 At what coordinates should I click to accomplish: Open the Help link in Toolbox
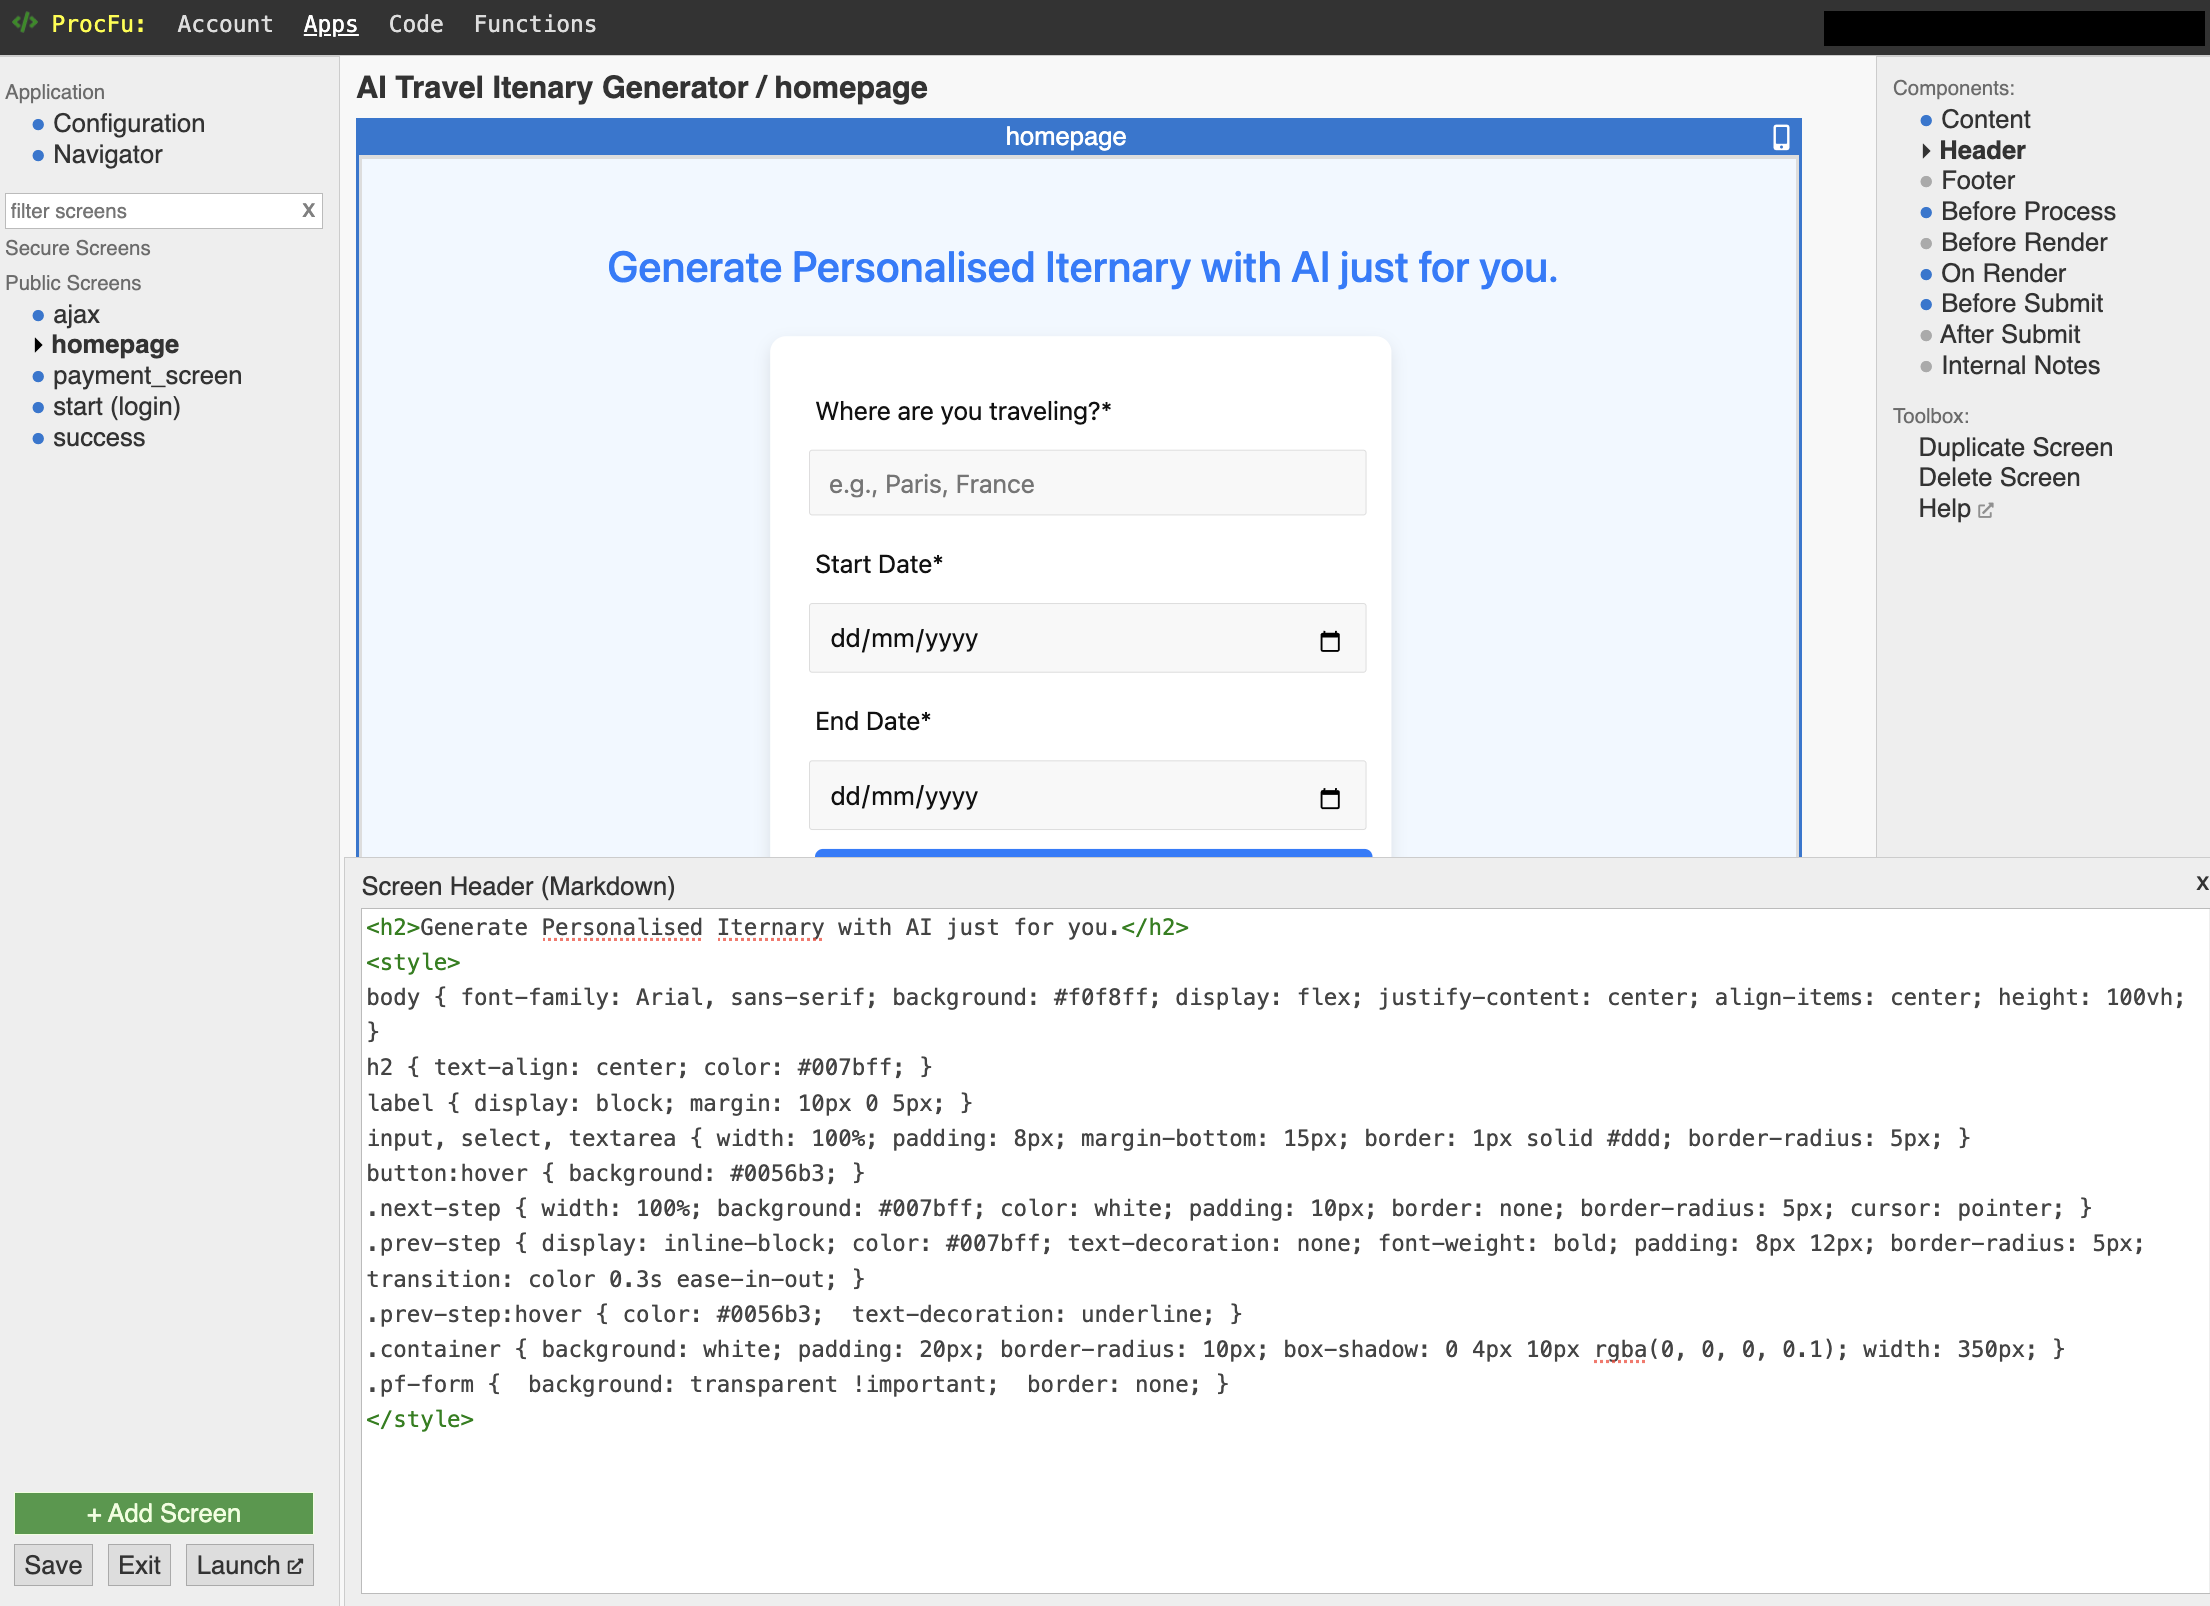click(1955, 508)
